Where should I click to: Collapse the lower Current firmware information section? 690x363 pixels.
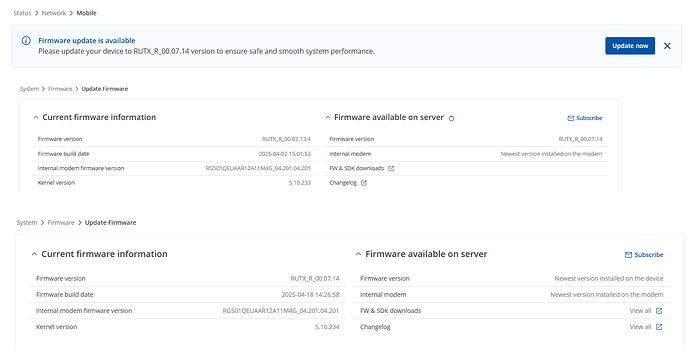[34, 254]
